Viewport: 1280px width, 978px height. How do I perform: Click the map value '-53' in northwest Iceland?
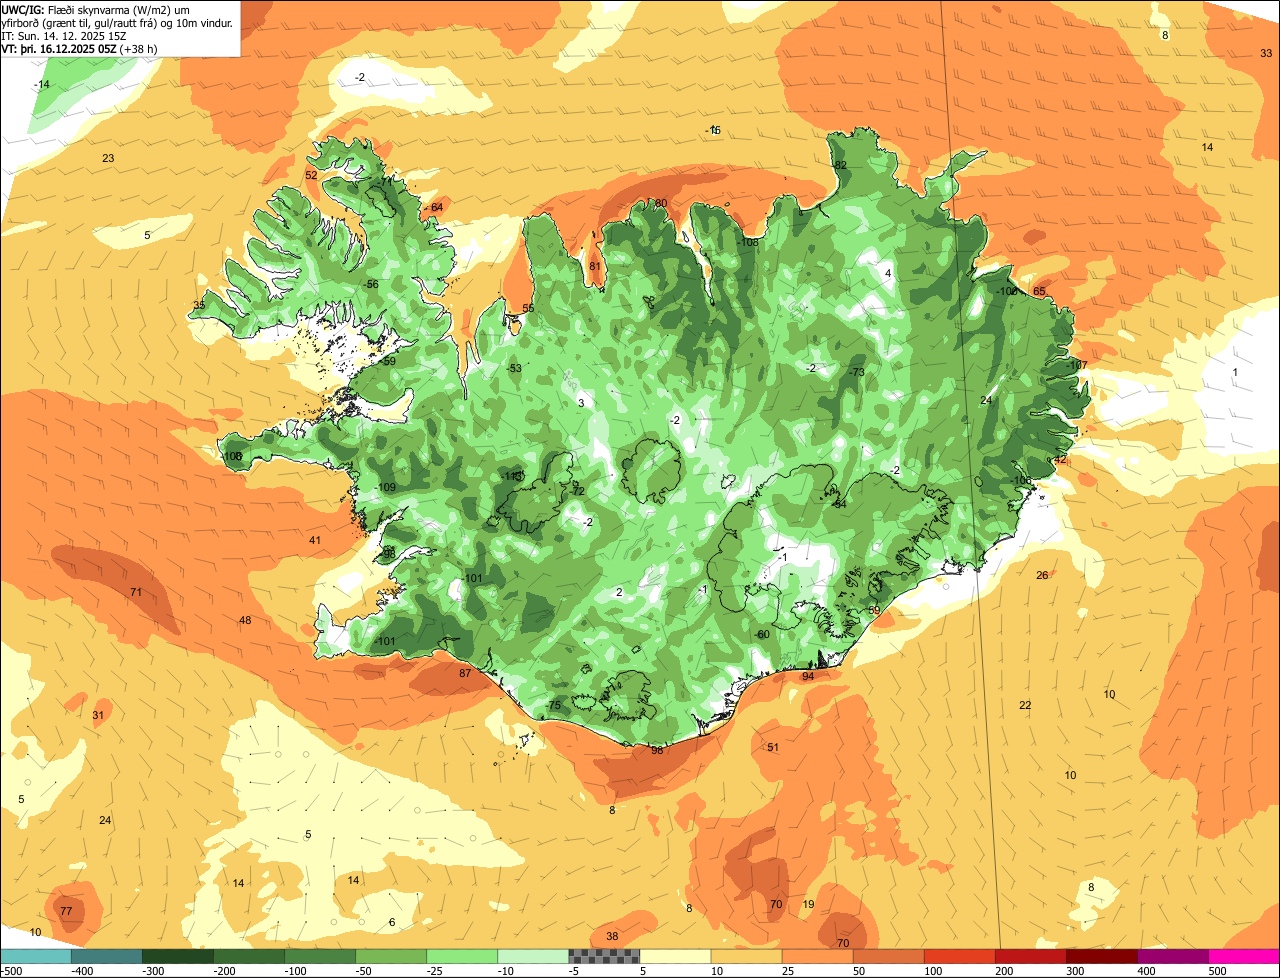pos(514,369)
